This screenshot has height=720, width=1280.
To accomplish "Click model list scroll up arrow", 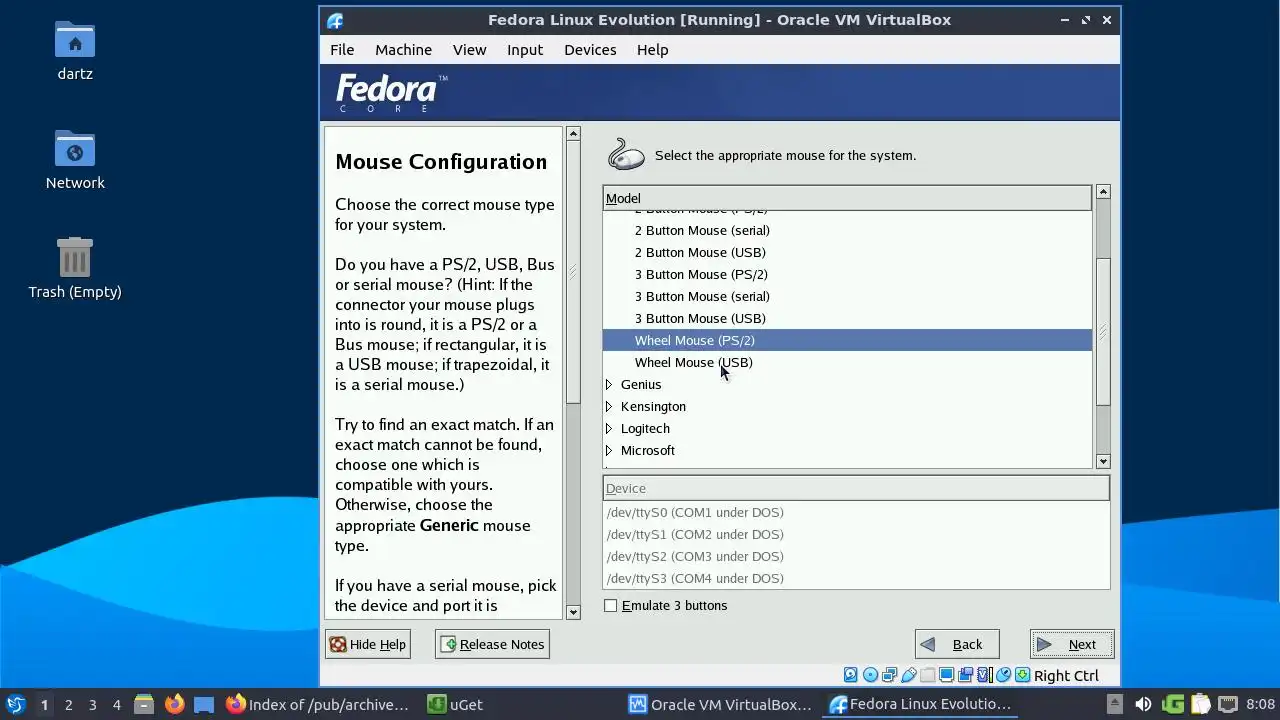I will click(x=1103, y=191).
